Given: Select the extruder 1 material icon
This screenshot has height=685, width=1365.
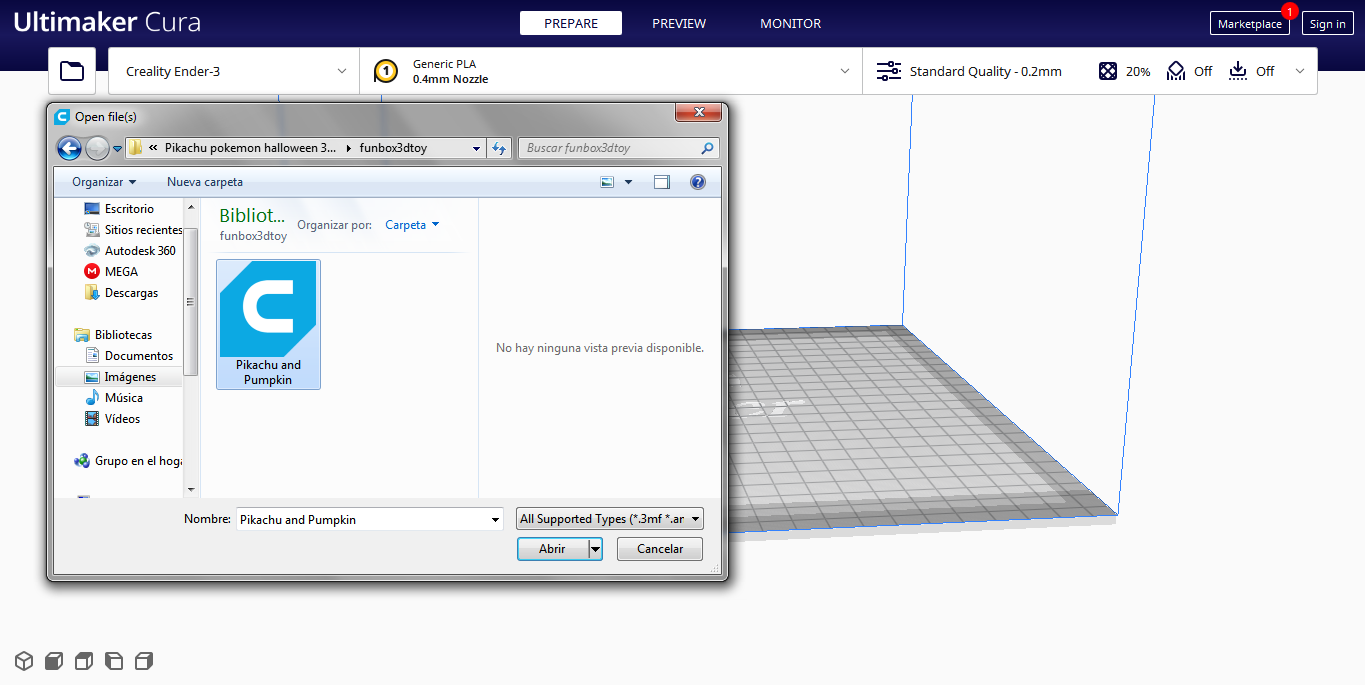Looking at the screenshot, I should click(x=385, y=71).
